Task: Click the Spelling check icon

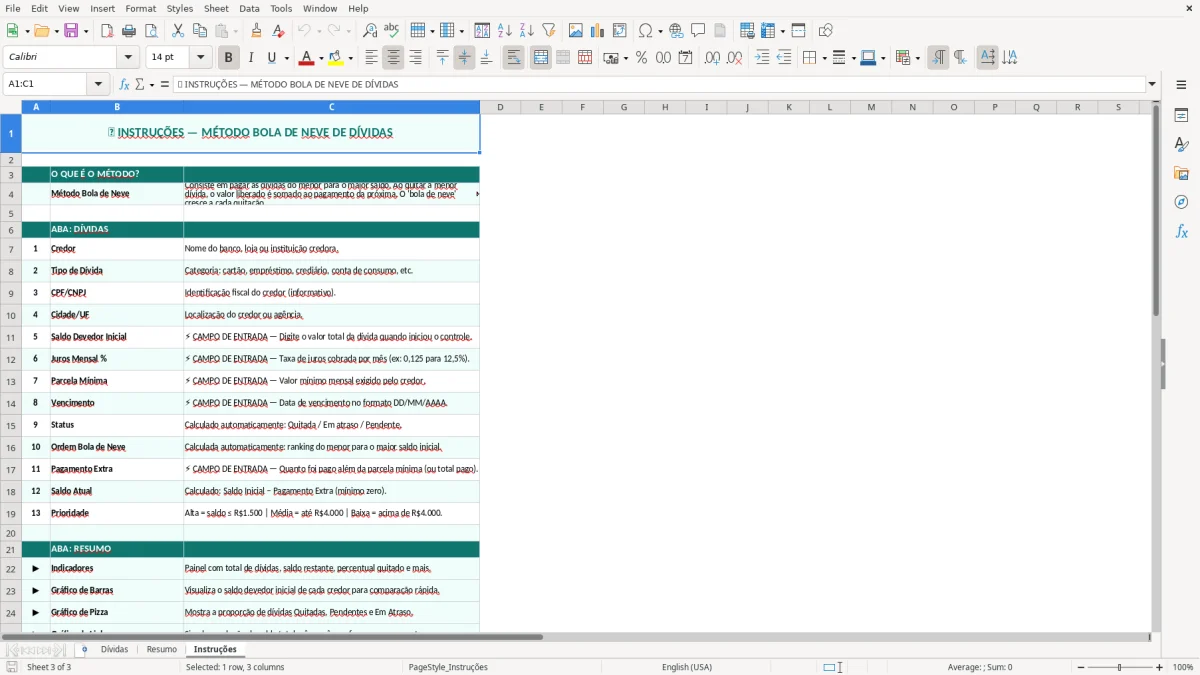Action: click(392, 31)
